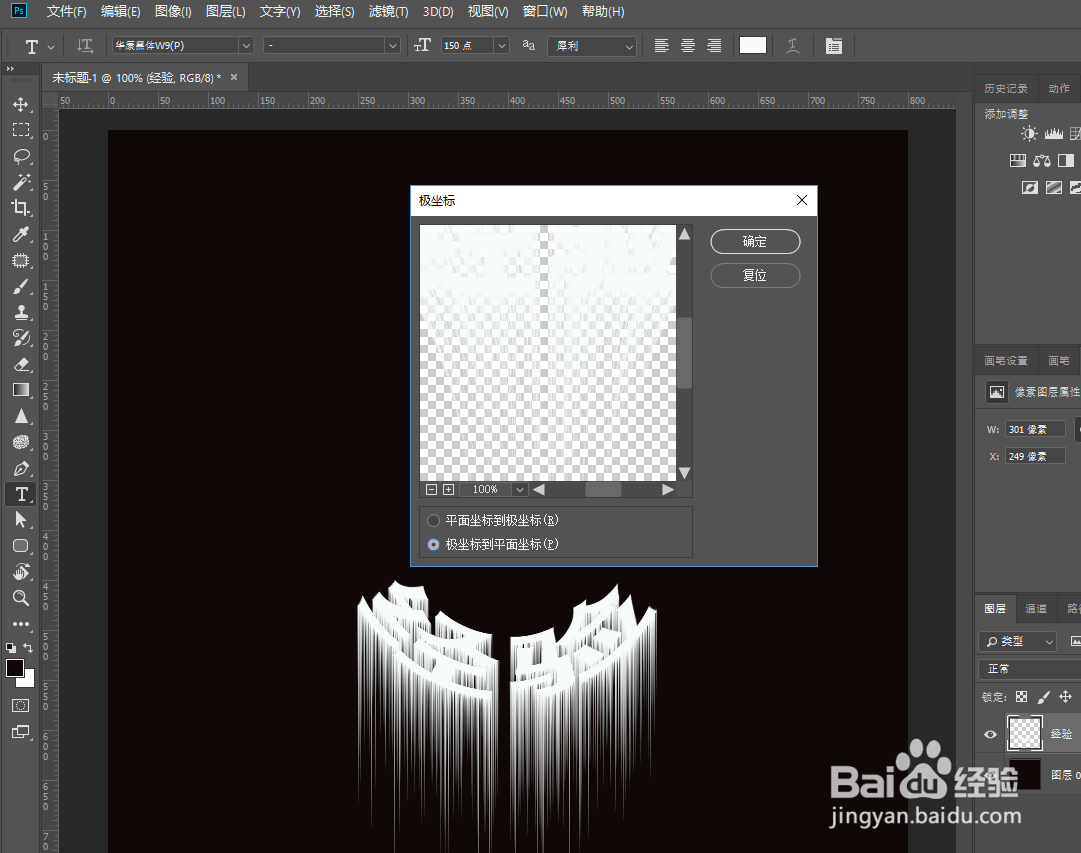Toggle text orientation in options bar
Image resolution: width=1081 pixels, height=853 pixels.
pos(85,46)
